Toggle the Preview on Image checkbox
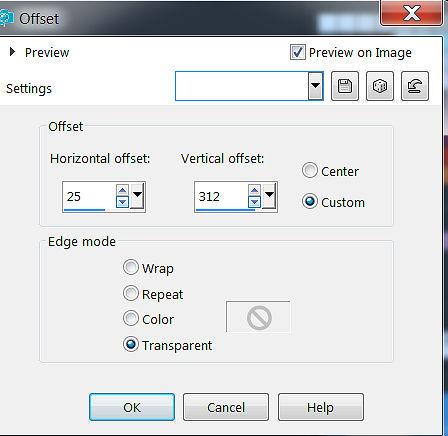This screenshot has height=436, width=448. coord(297,52)
